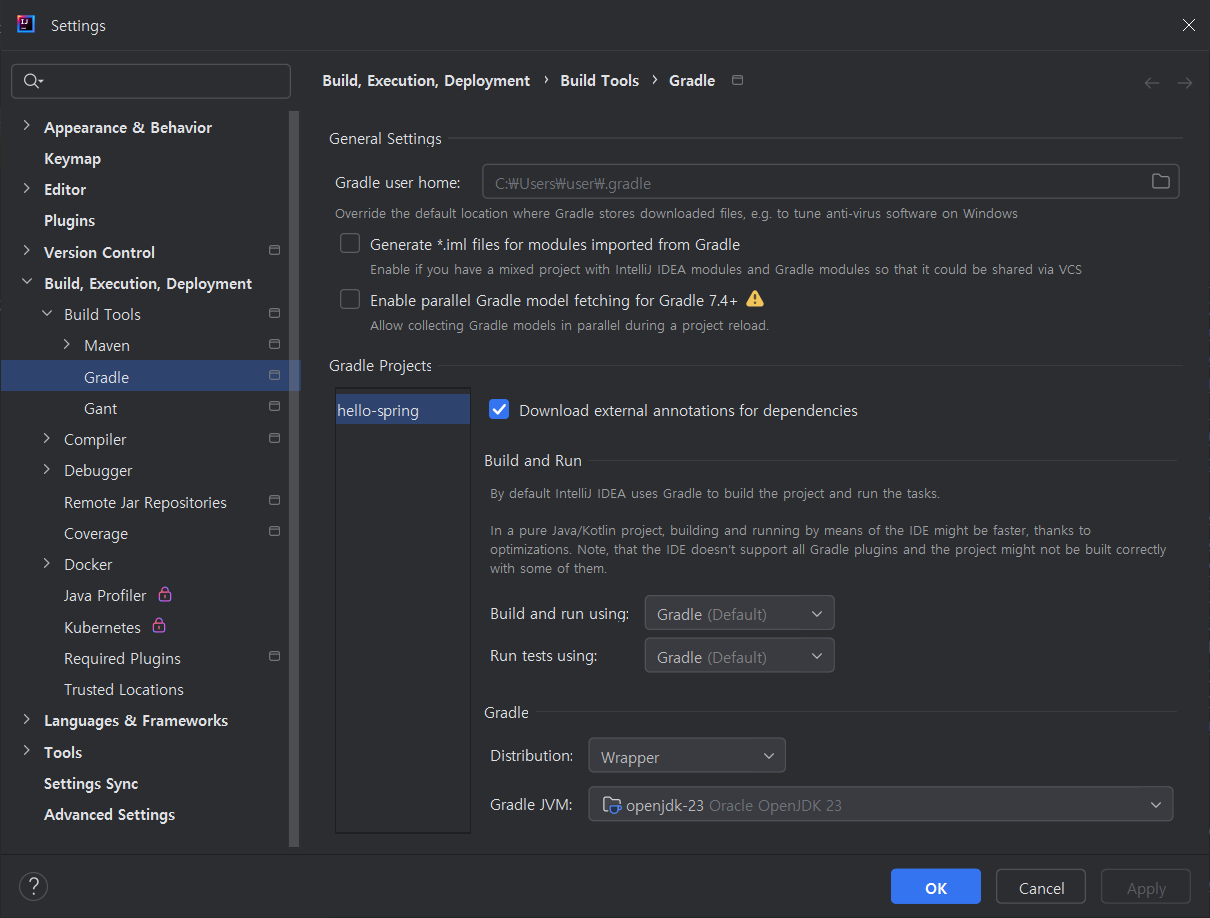The width and height of the screenshot is (1210, 918).
Task: Click the project-level icon on Gant row
Action: pos(274,407)
